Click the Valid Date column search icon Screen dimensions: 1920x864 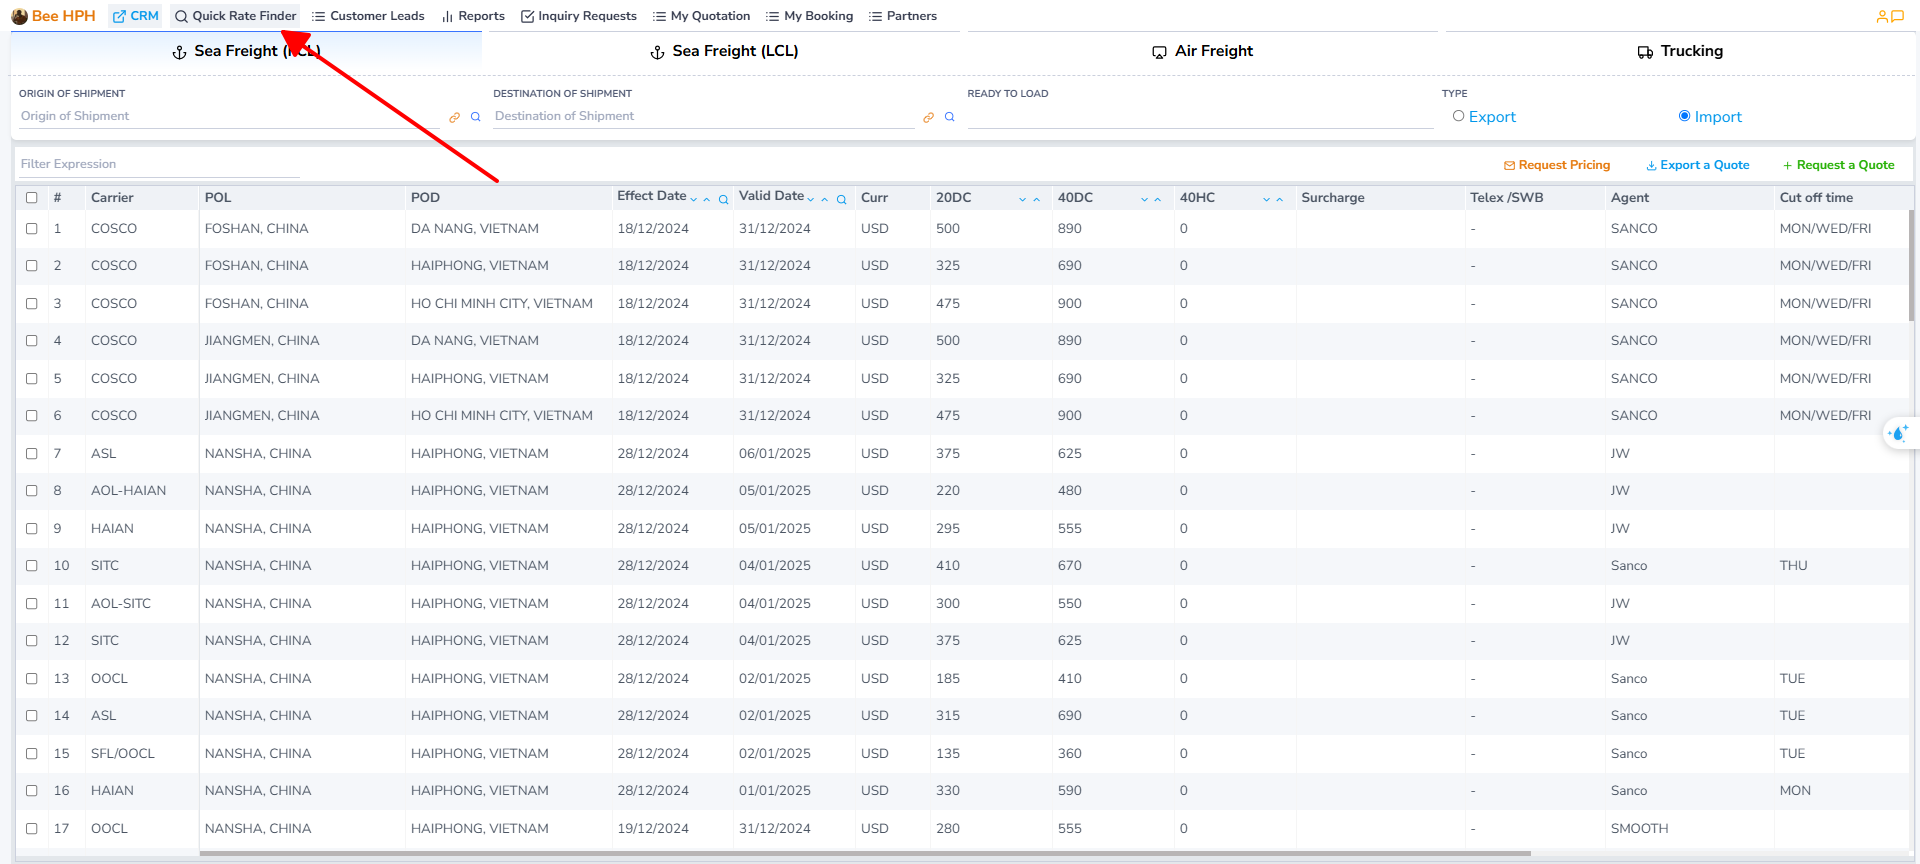tap(841, 199)
